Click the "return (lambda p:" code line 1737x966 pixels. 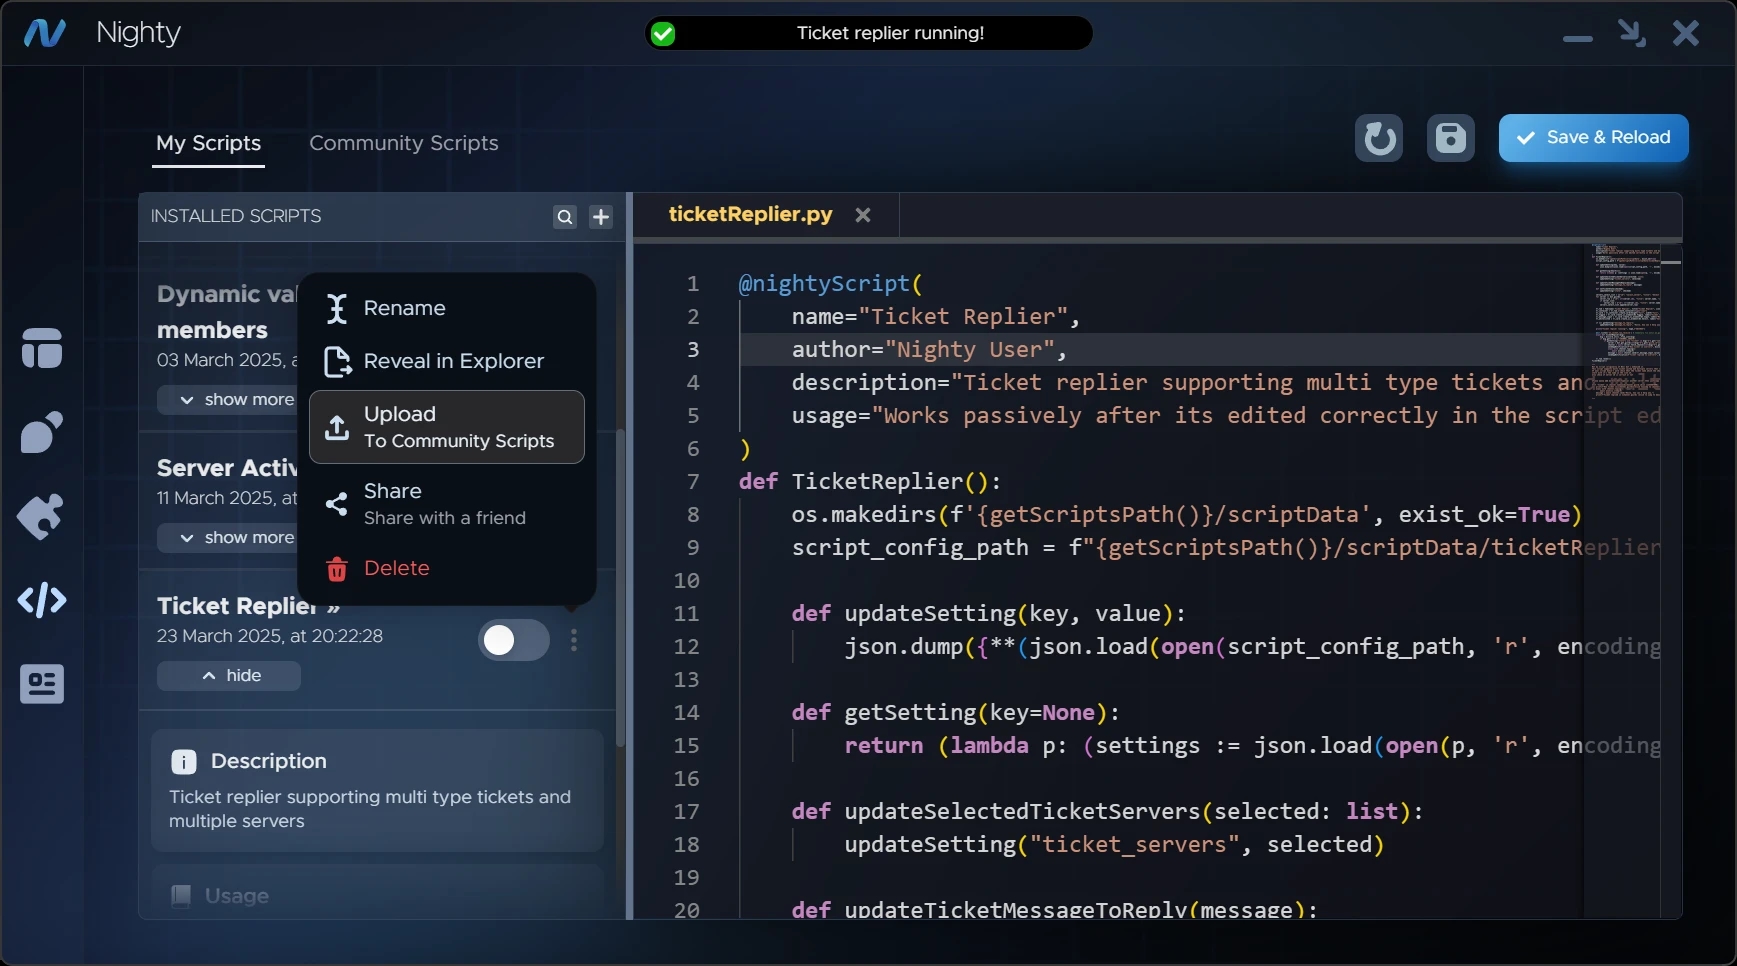[x=1253, y=746]
